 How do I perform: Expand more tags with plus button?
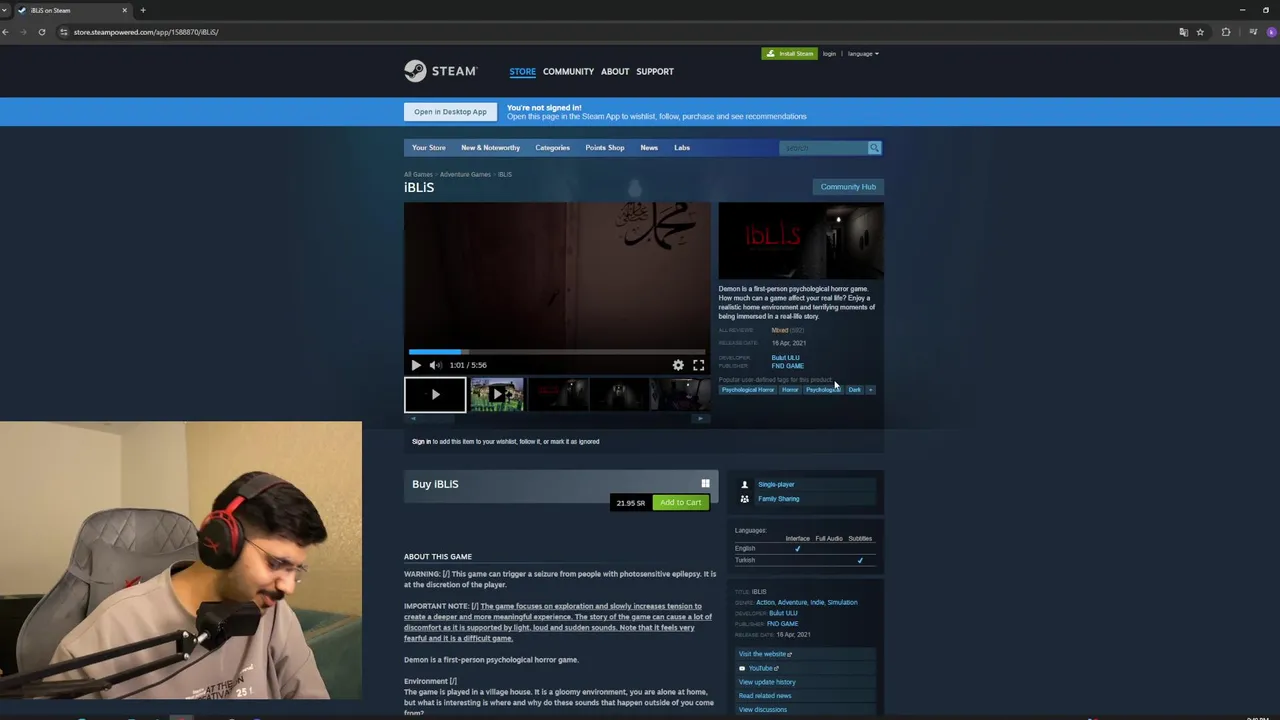pos(870,390)
